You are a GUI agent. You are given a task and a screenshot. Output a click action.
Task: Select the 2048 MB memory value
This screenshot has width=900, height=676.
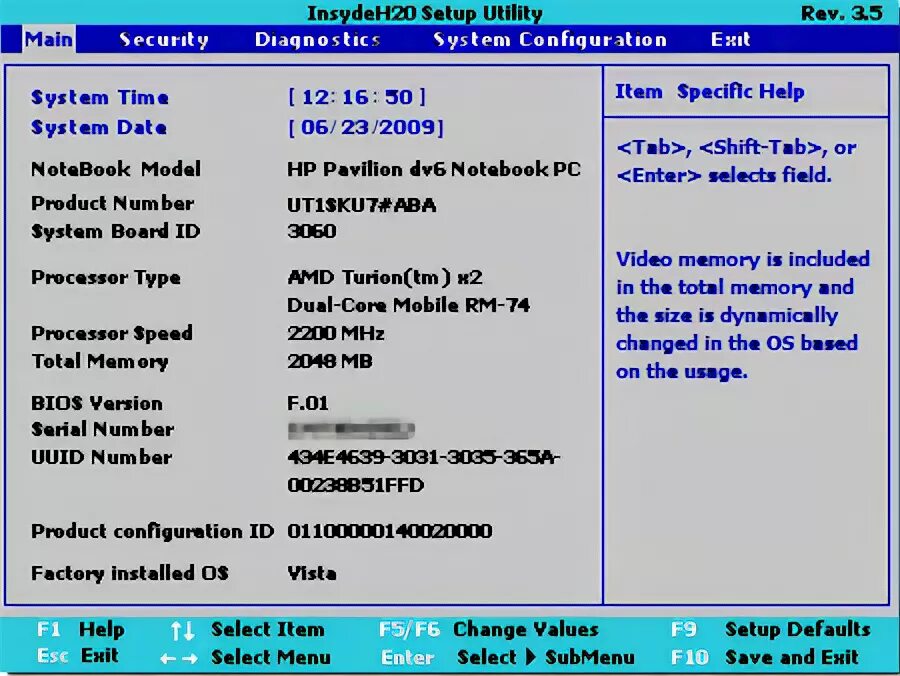[330, 361]
